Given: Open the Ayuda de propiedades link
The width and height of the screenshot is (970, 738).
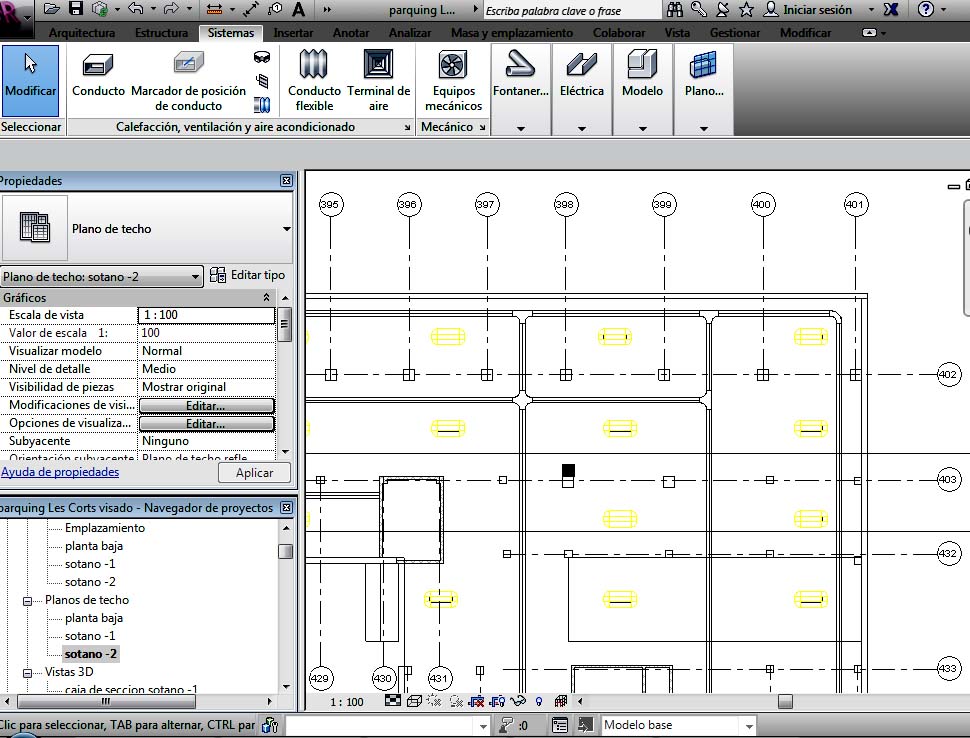Looking at the screenshot, I should coord(60,472).
